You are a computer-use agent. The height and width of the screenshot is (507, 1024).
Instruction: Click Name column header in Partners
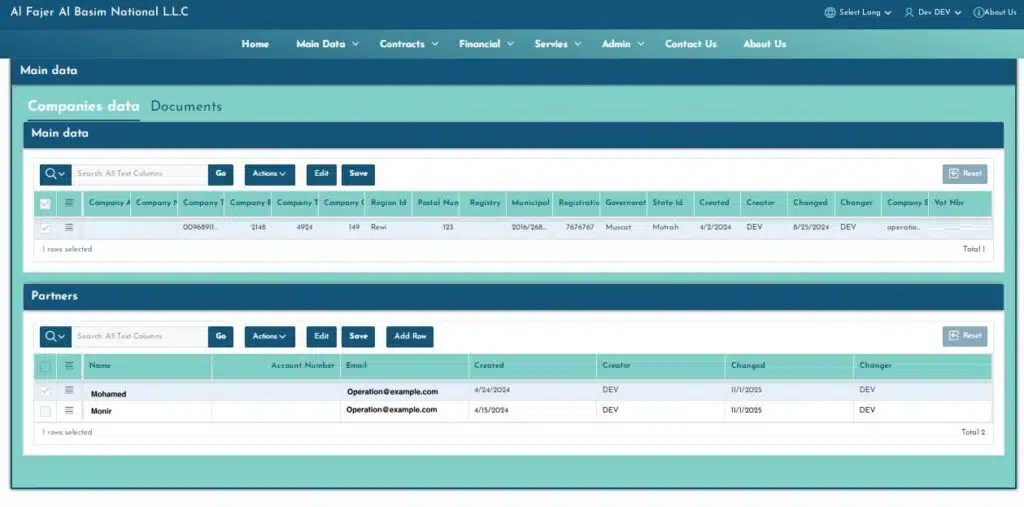(147, 366)
